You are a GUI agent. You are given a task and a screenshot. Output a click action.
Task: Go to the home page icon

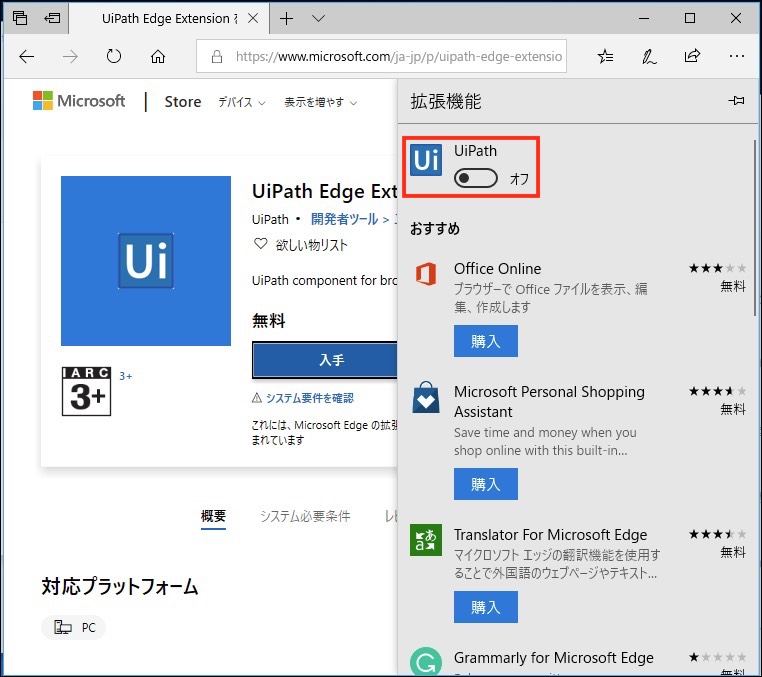click(157, 57)
